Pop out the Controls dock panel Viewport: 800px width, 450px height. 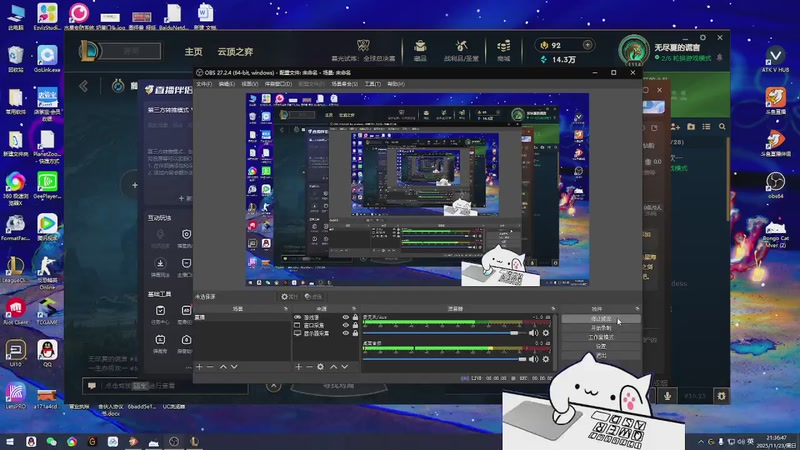(637, 309)
